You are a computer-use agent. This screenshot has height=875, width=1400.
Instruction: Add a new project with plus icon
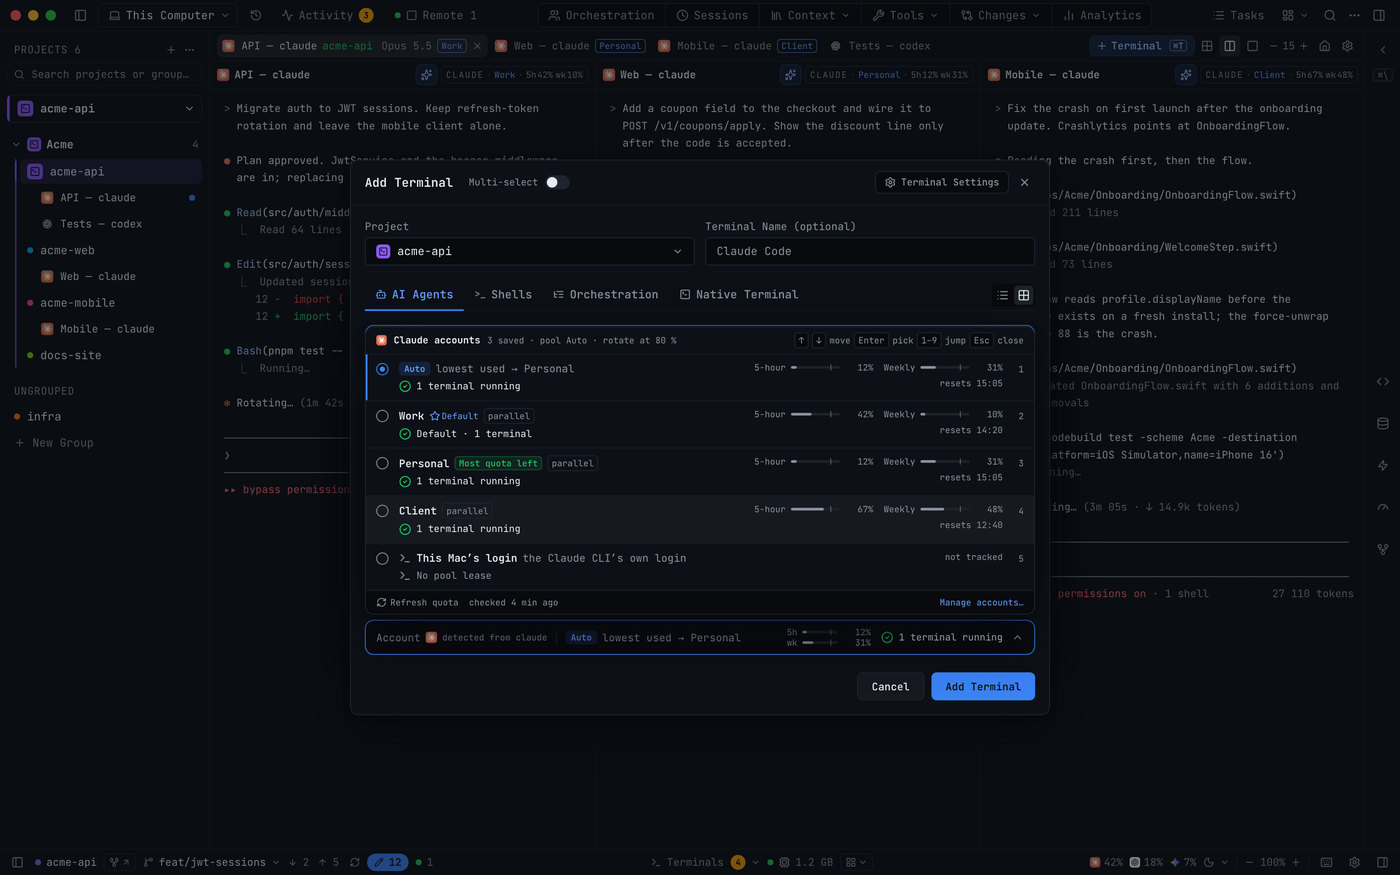click(170, 49)
